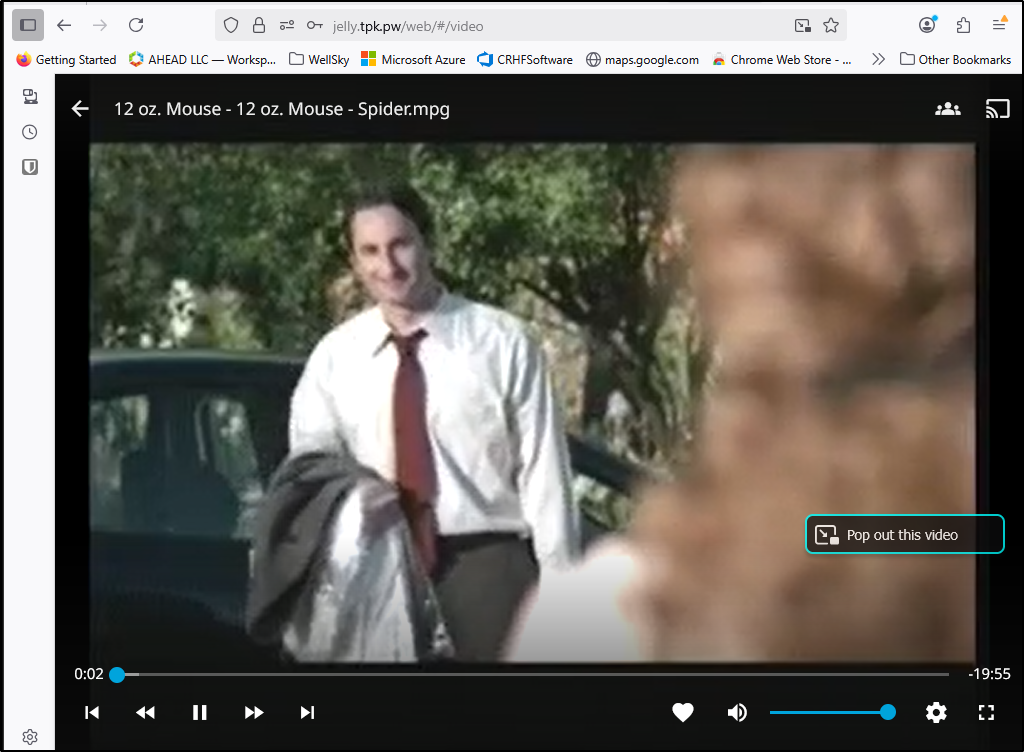Open synced tabs sidebar icon
Viewport: 1024px width, 752px height.
(x=30, y=97)
